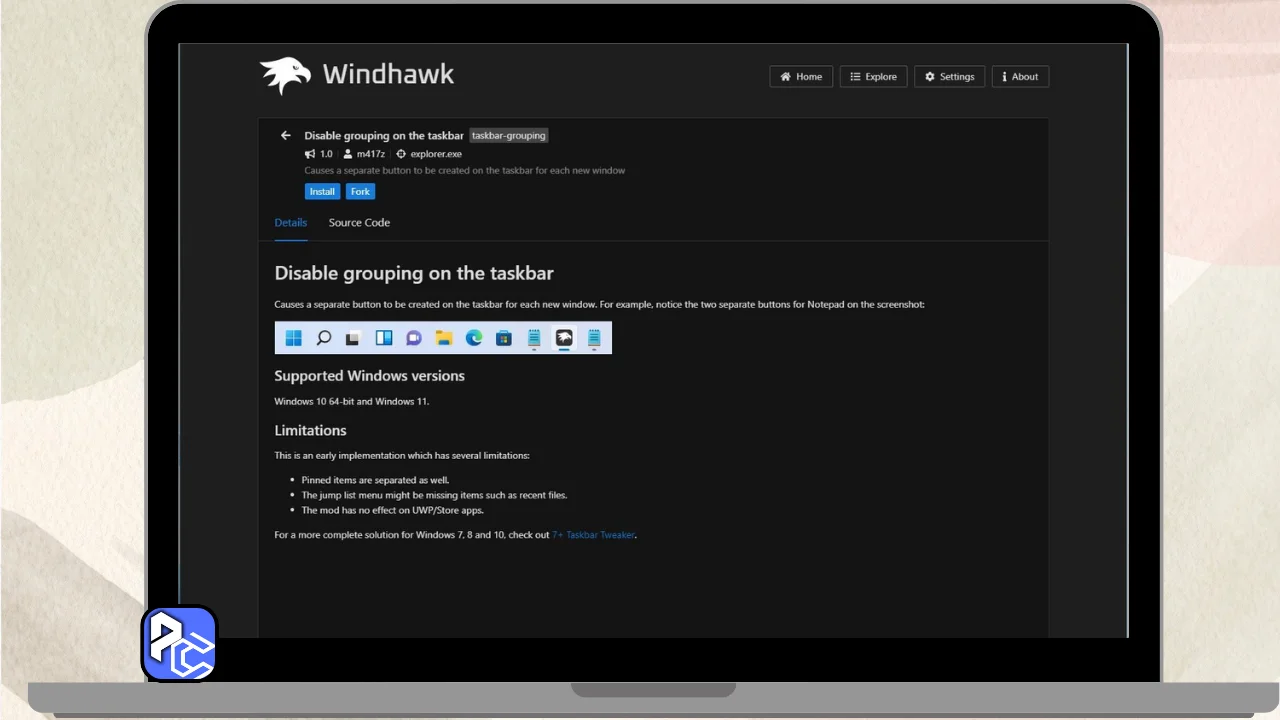Click the File Explorer folder icon in image
The height and width of the screenshot is (720, 1280).
click(444, 338)
